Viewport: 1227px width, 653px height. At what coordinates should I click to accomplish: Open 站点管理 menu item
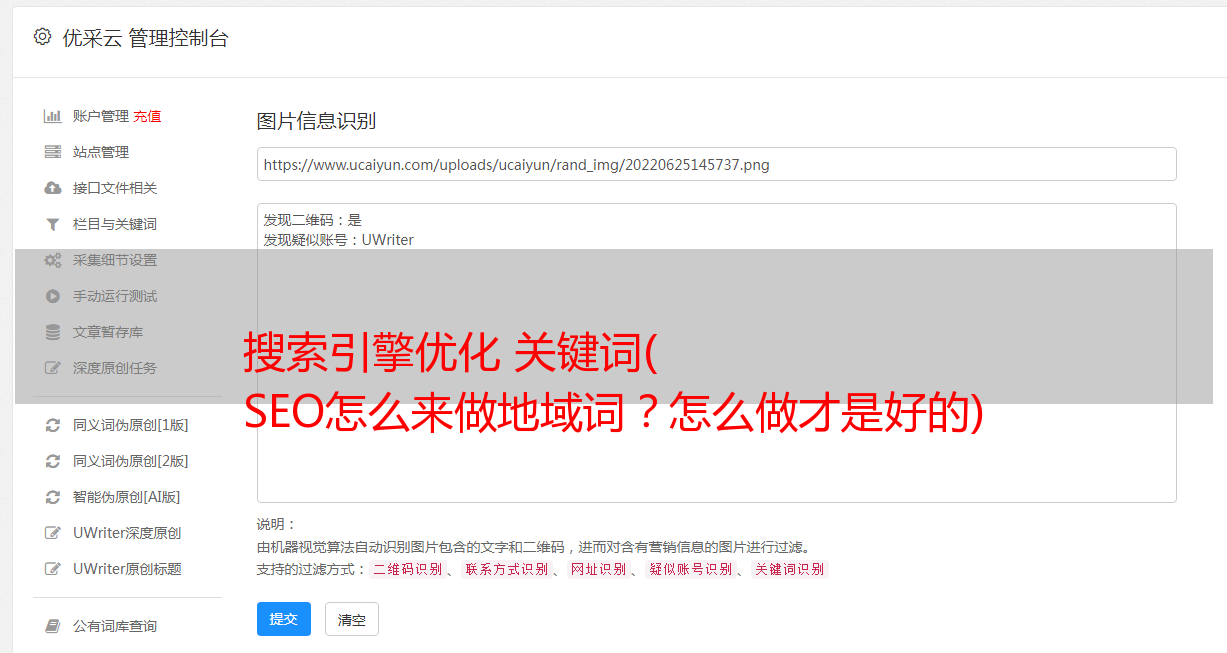pyautogui.click(x=101, y=152)
